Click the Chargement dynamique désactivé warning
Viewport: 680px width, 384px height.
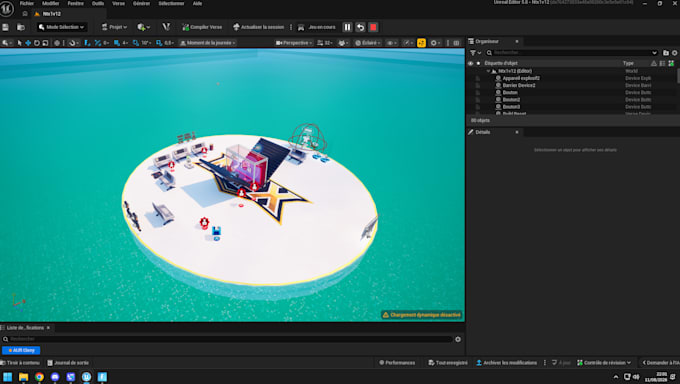pos(422,315)
